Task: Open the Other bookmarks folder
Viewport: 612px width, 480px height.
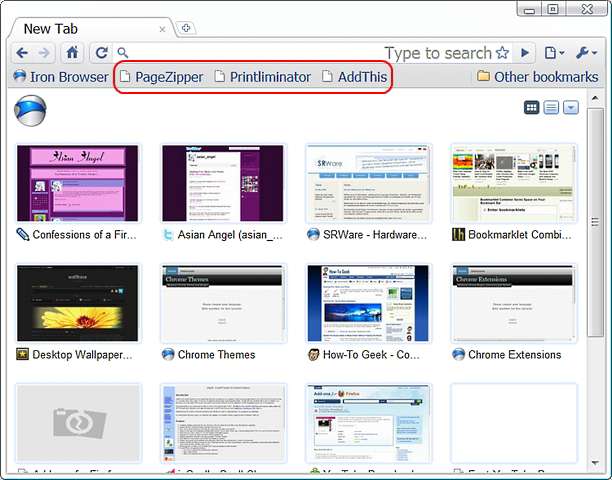Action: 537,77
